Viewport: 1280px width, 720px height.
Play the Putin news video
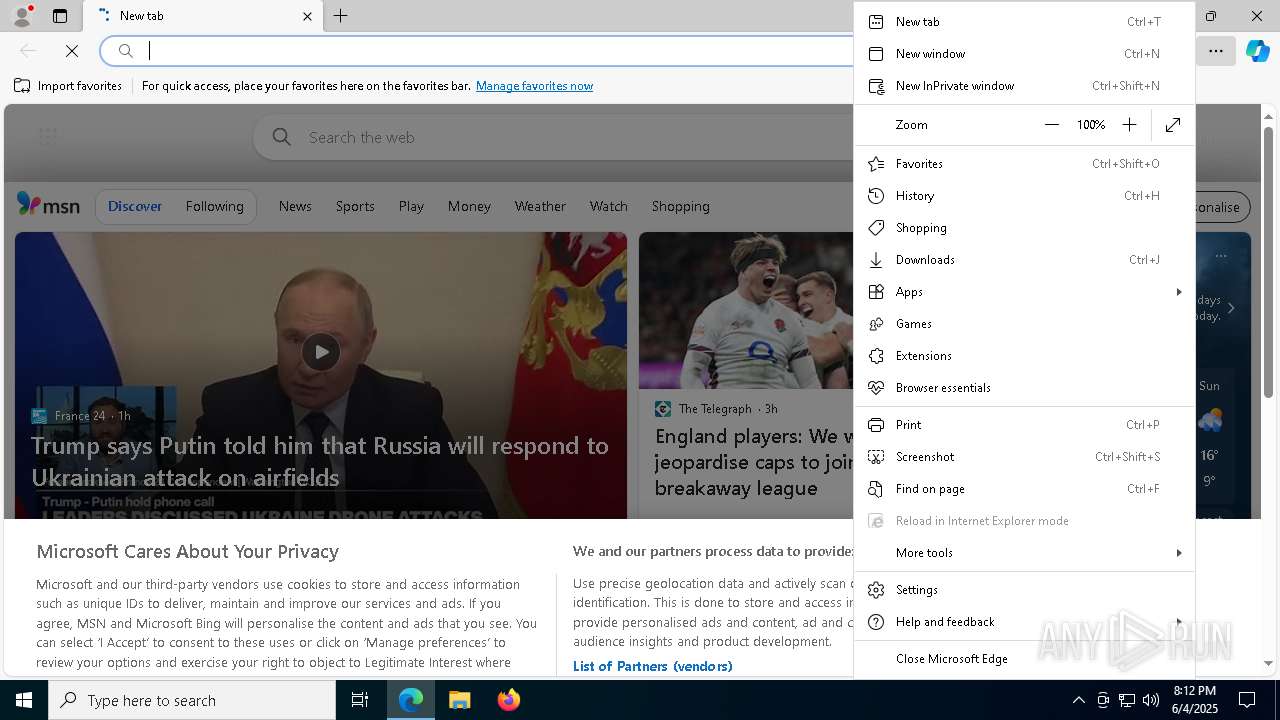(321, 352)
